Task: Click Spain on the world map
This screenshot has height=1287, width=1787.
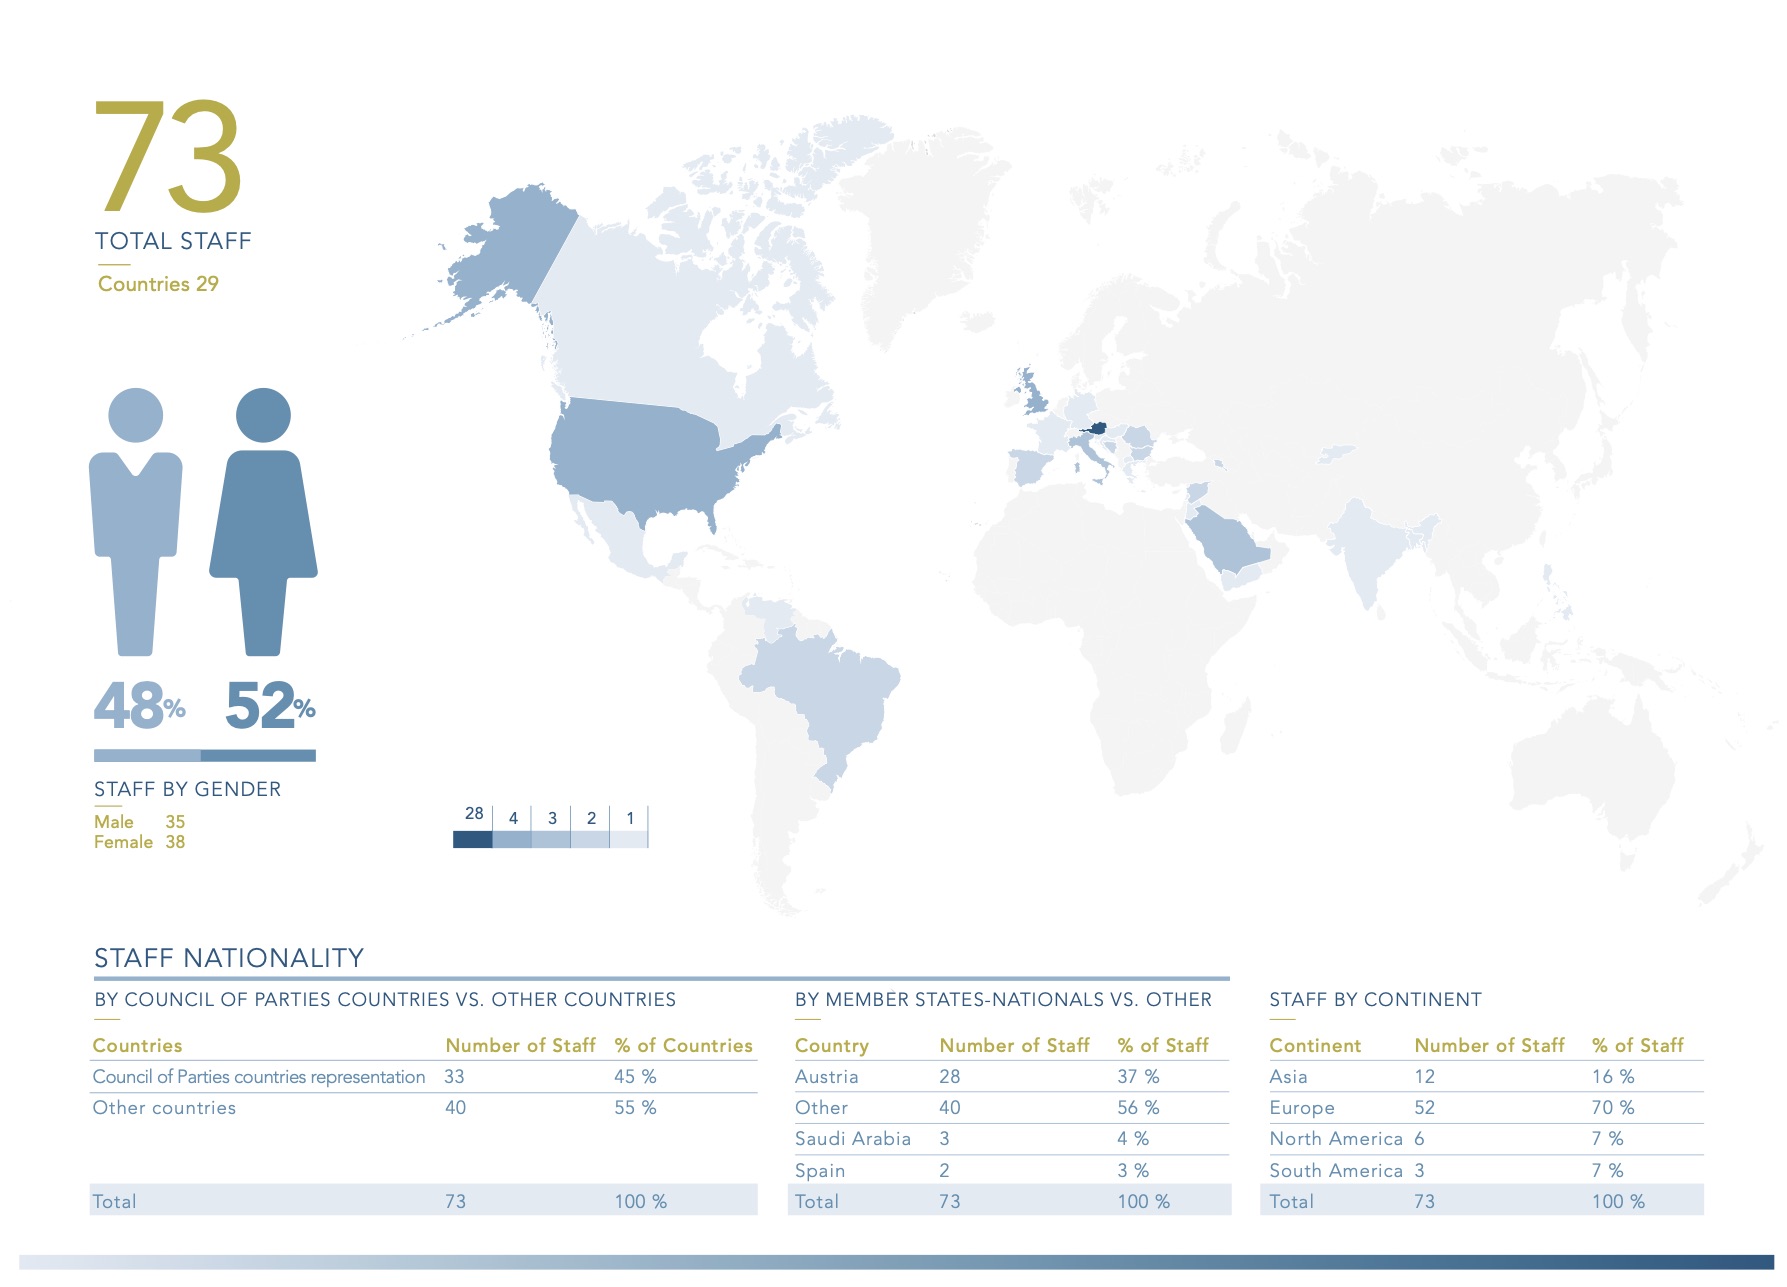Action: (x=1030, y=468)
